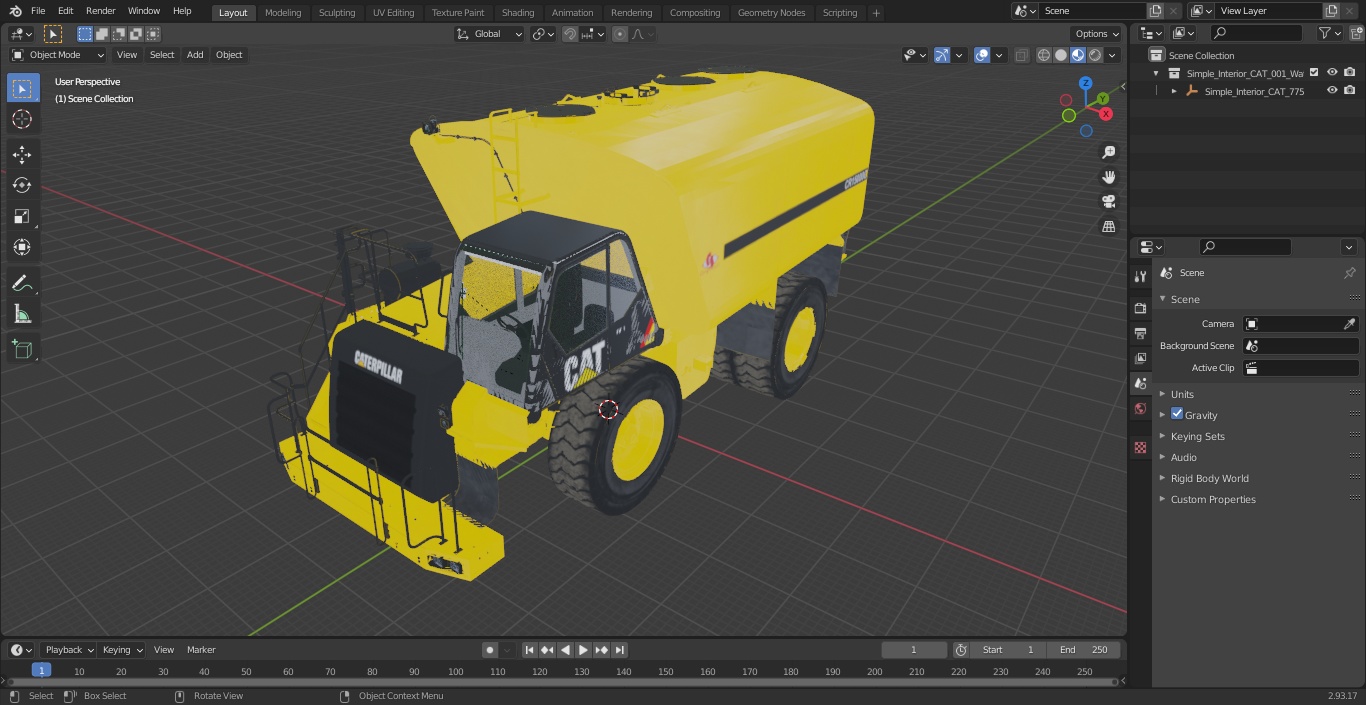Open the Render menu
1366x705 pixels.
point(100,11)
